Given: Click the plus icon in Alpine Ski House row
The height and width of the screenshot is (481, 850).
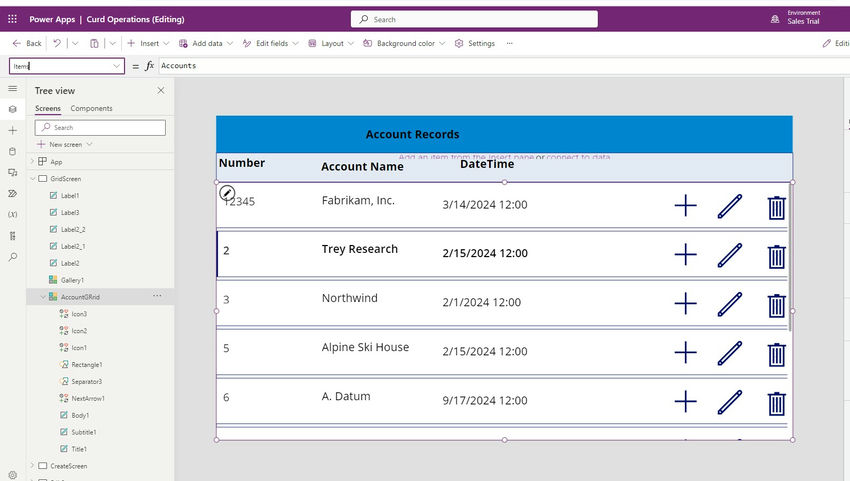Looking at the screenshot, I should [685, 352].
